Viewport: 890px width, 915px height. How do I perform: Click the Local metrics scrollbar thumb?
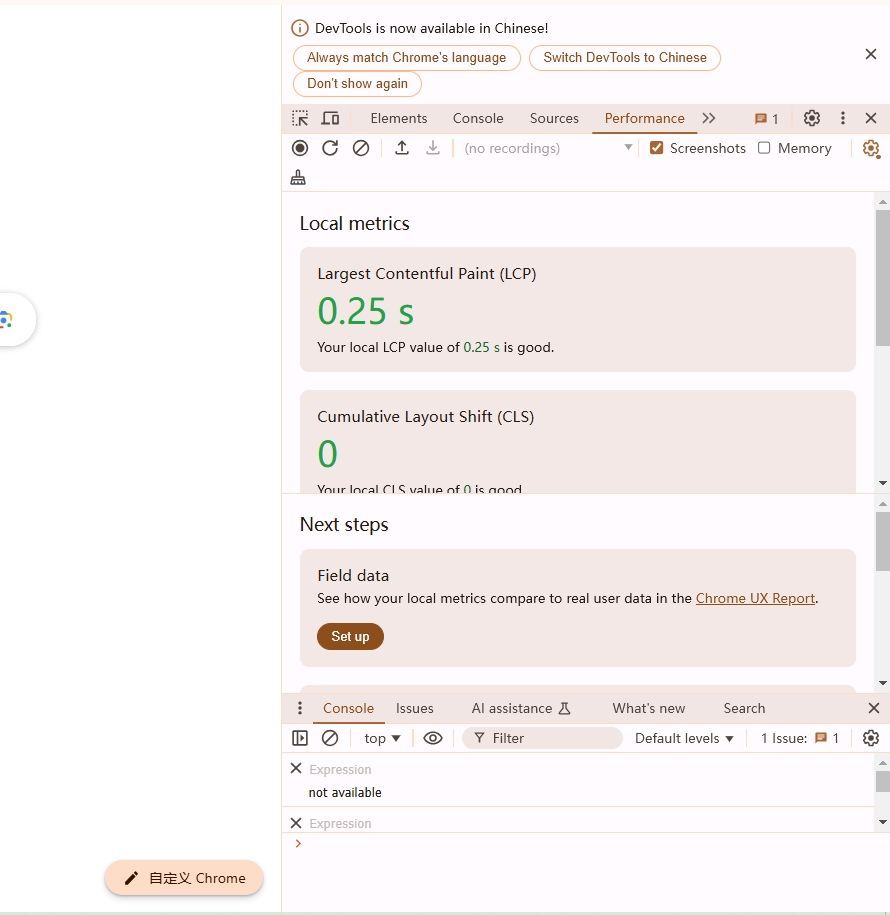(882, 278)
